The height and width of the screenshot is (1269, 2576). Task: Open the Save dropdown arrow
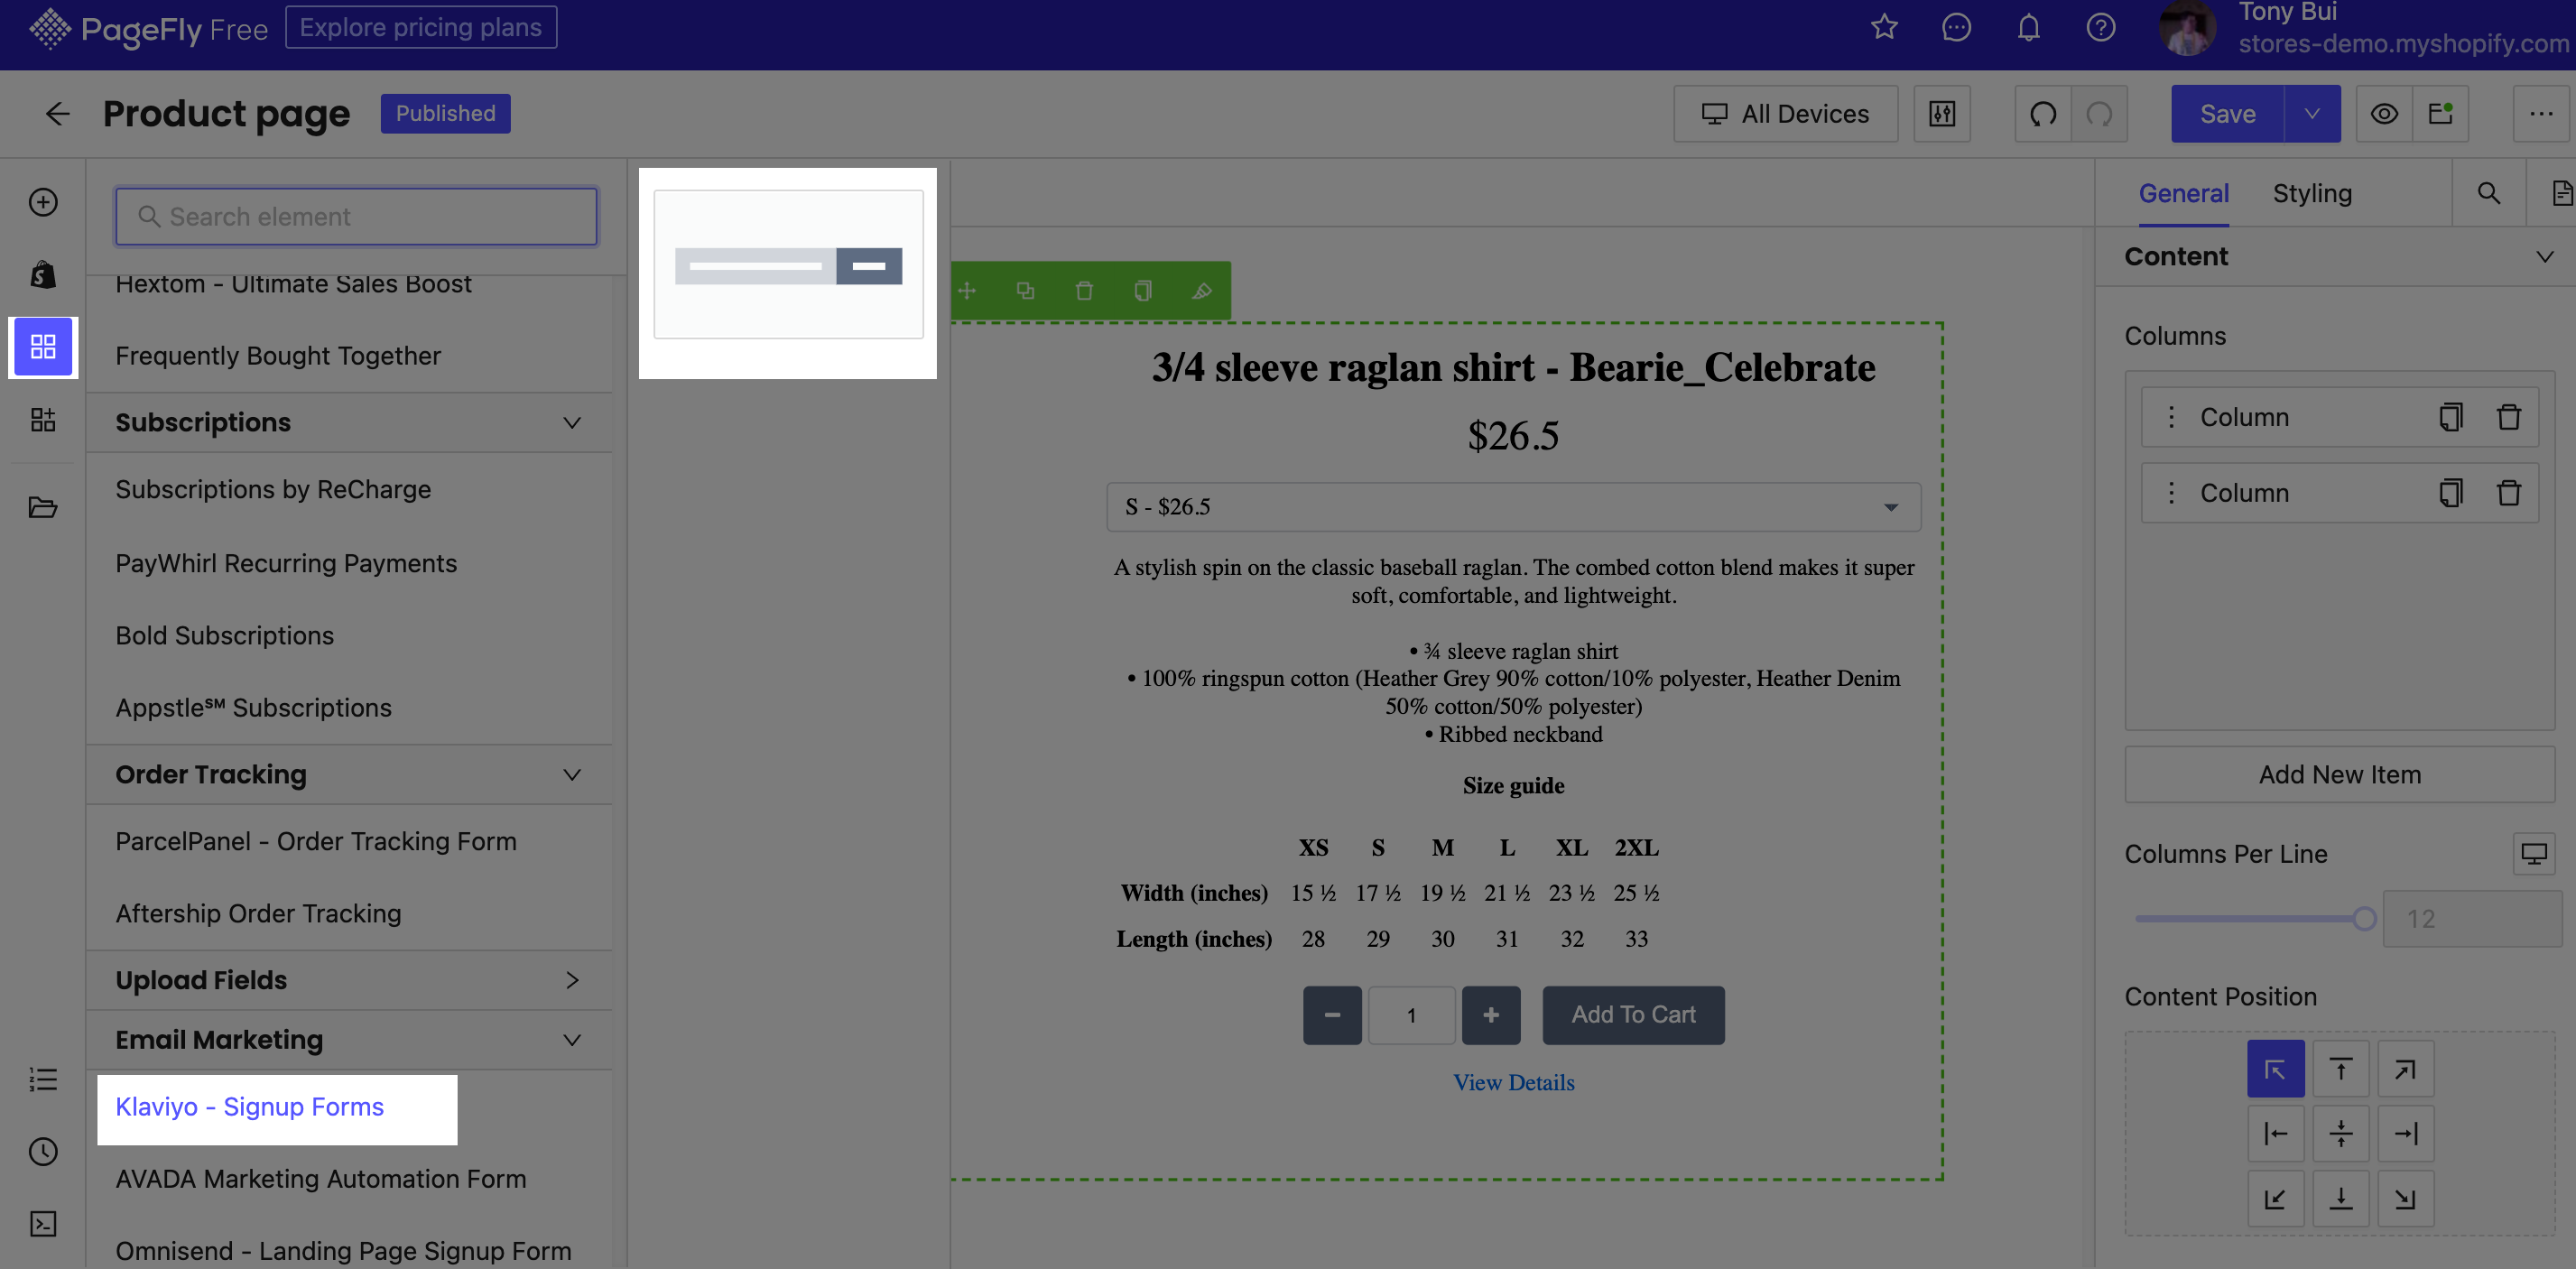[x=2312, y=114]
